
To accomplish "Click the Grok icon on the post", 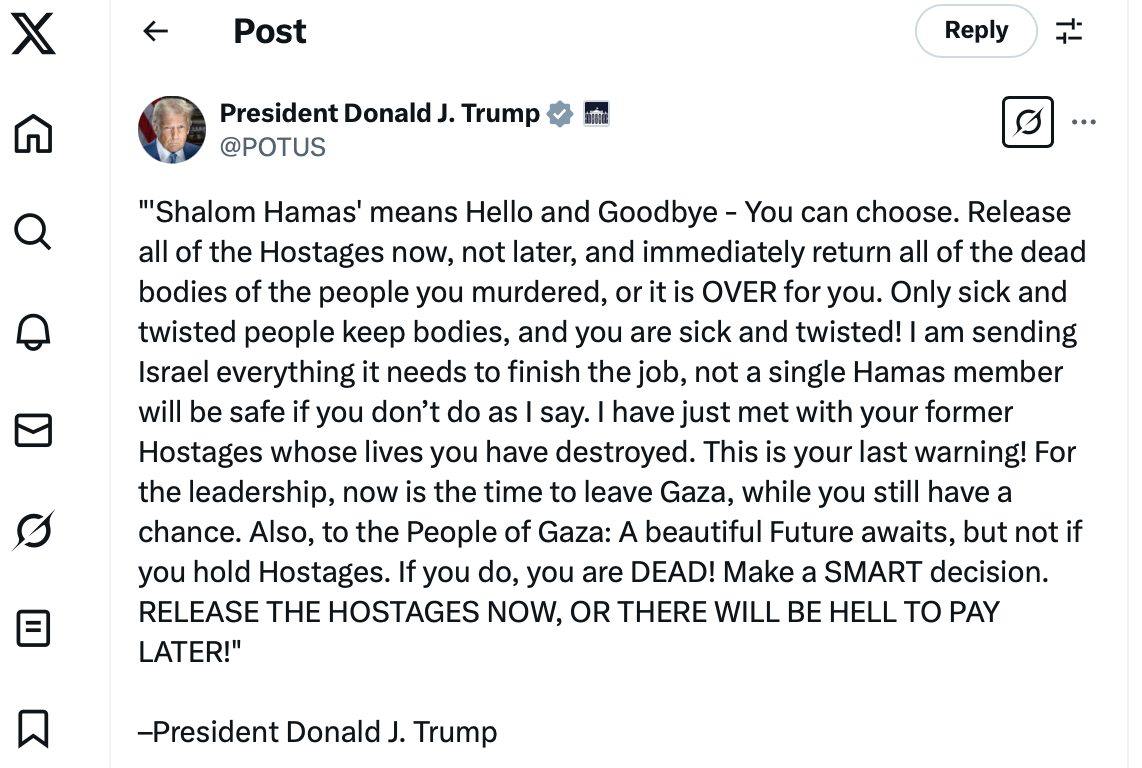I will (1028, 122).
